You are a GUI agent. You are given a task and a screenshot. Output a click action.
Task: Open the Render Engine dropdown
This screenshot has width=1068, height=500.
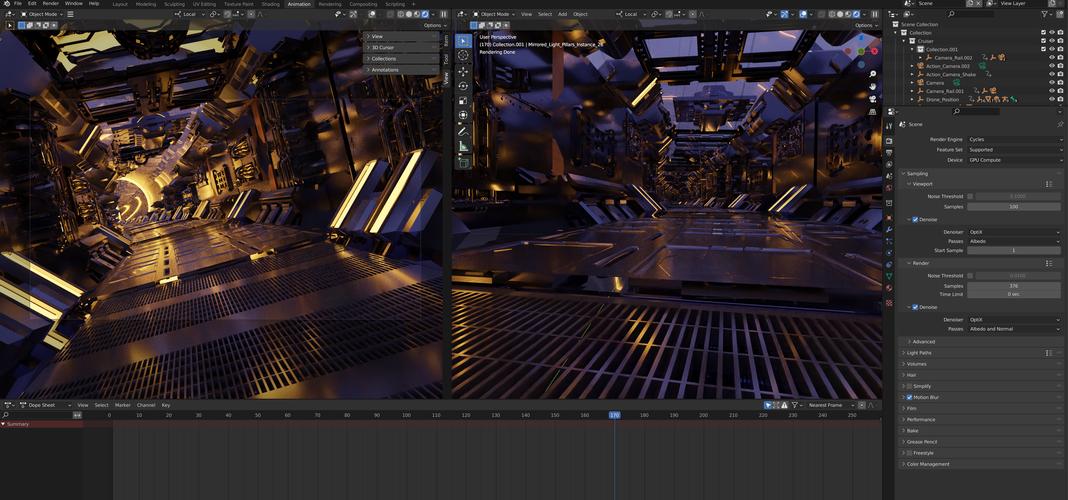tap(1014, 140)
